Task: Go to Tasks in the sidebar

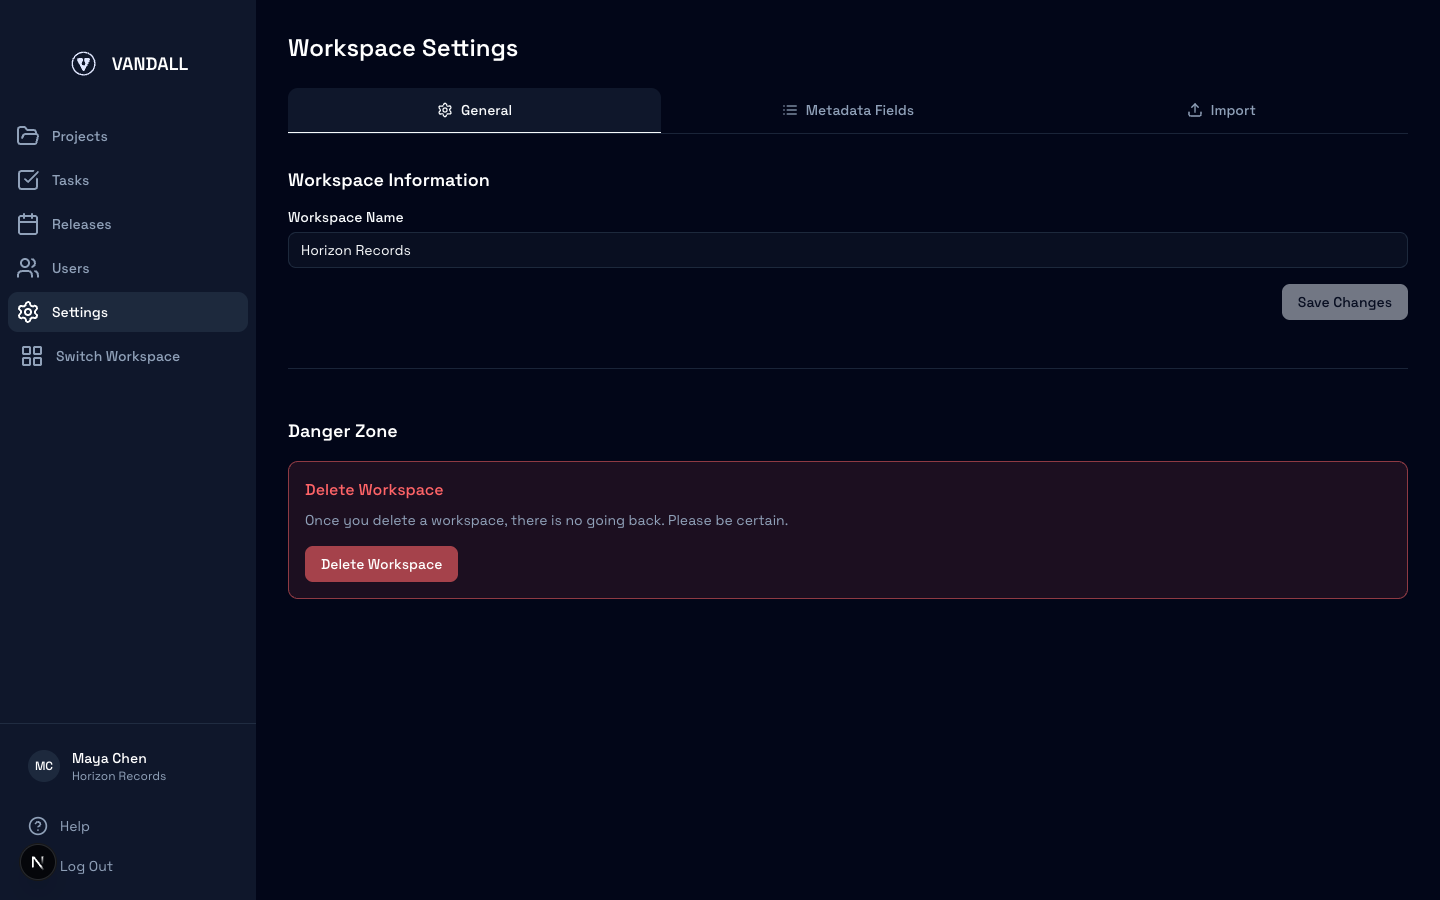Action: coord(128,180)
